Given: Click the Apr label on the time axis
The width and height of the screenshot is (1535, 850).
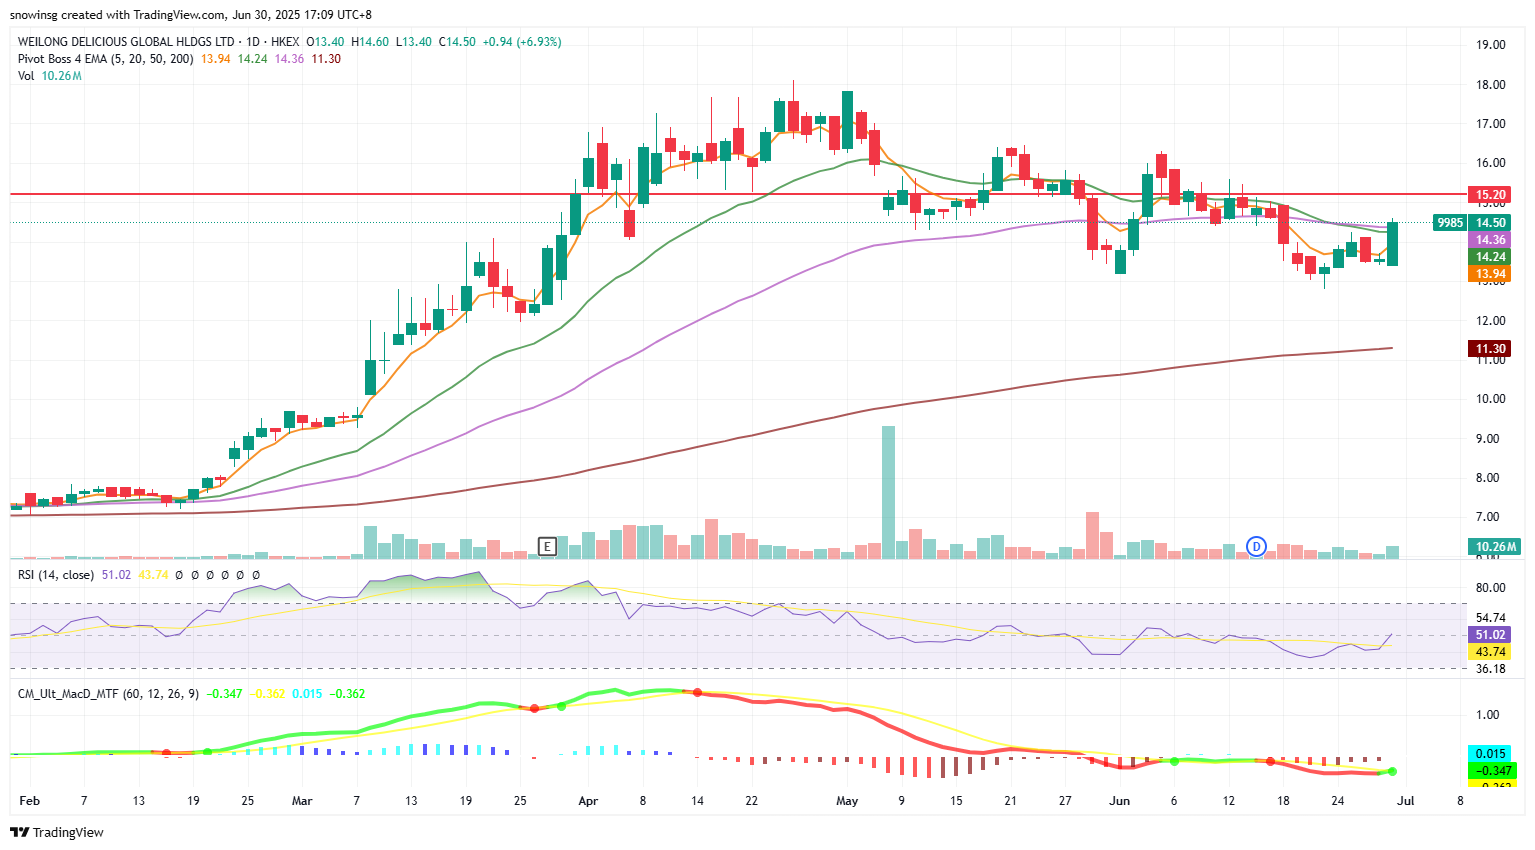Looking at the screenshot, I should [588, 801].
